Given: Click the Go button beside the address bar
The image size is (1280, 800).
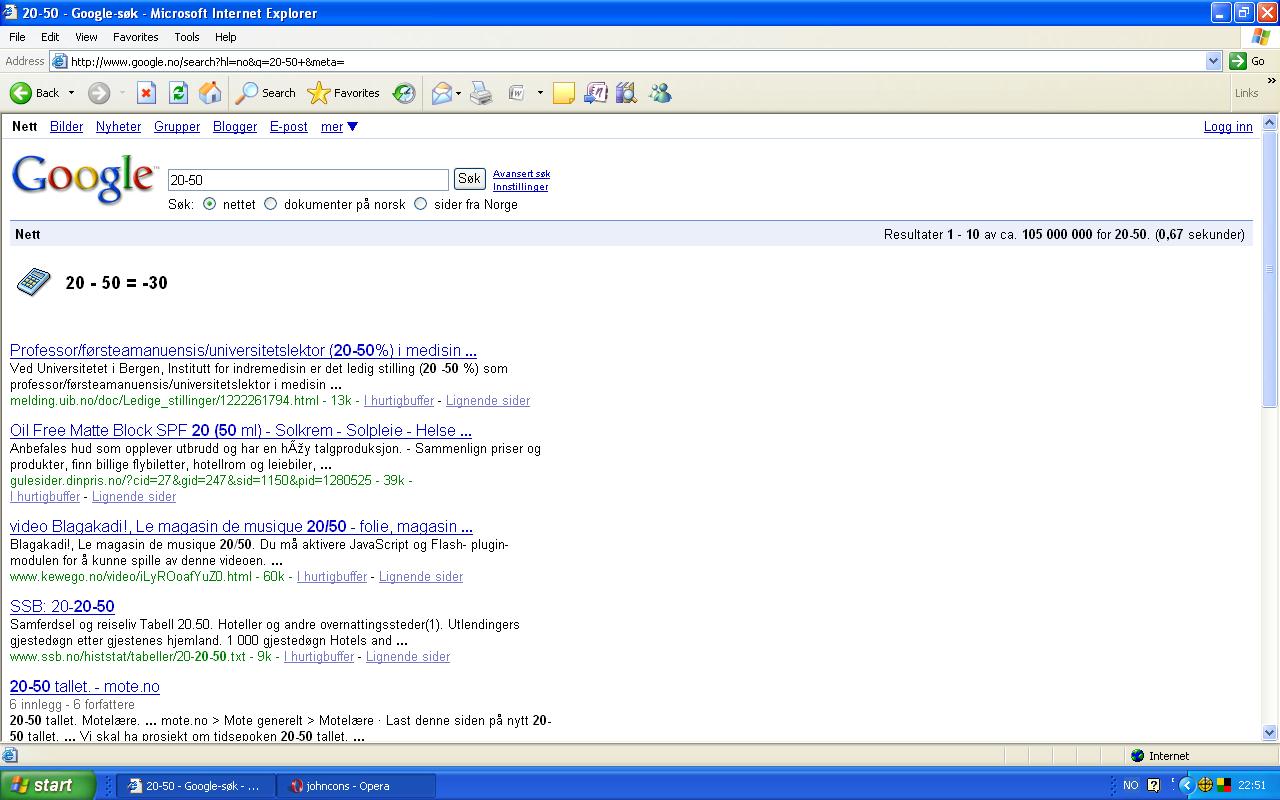Looking at the screenshot, I should 1247,61.
